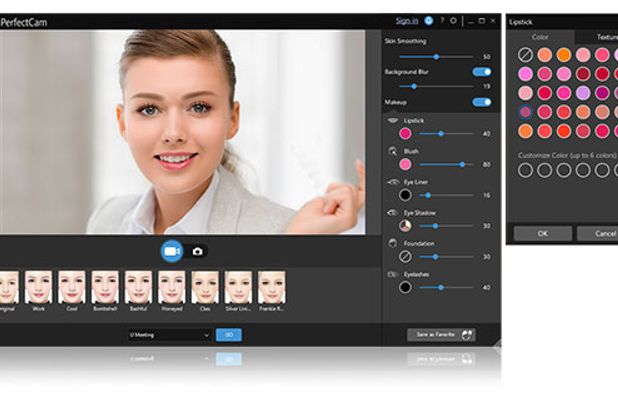618x394 pixels.
Task: Pick the selected mauve color in fourth row
Action: (525, 112)
